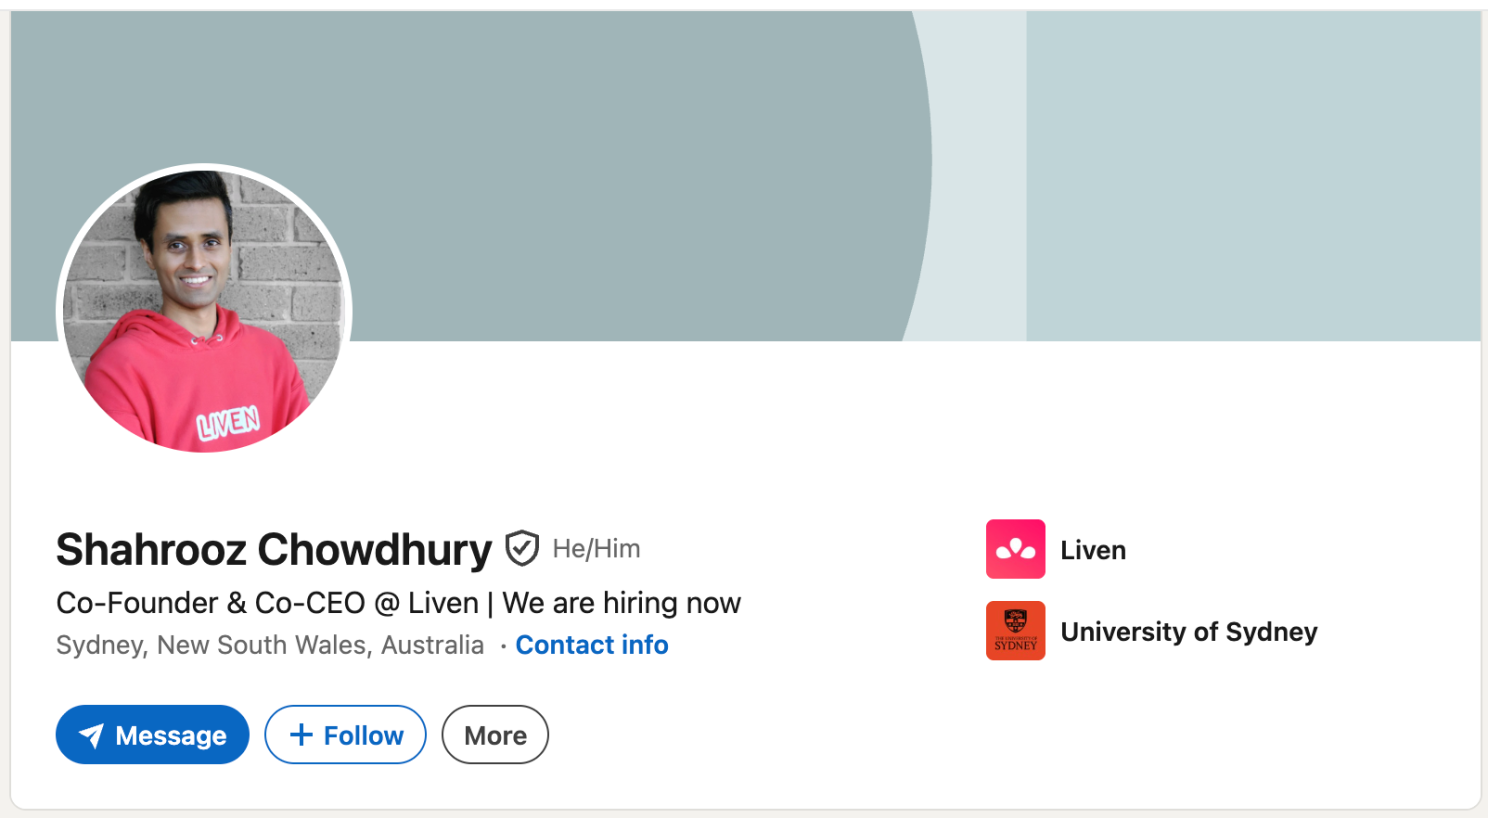View Shahrooz Chowdhury's circular profile photo

(x=204, y=311)
